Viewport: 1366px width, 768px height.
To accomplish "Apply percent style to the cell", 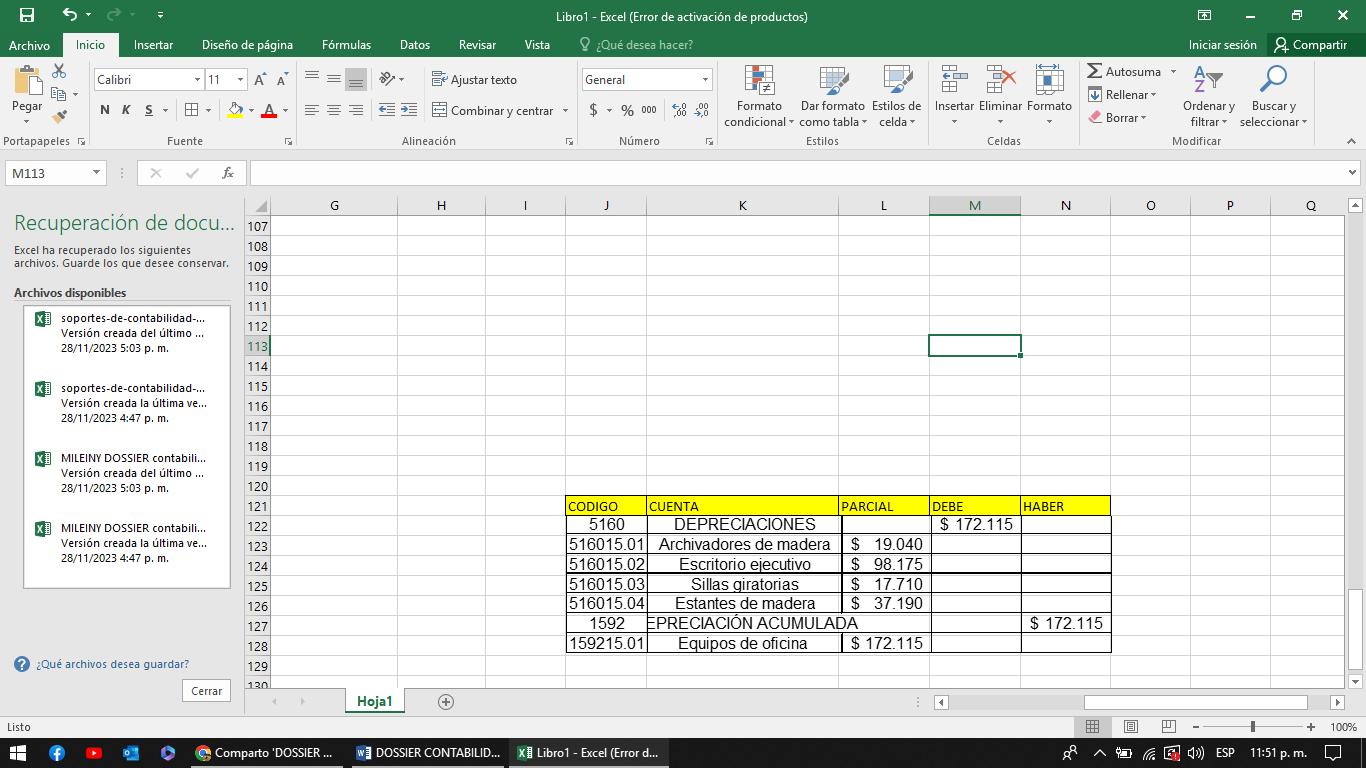I will [x=627, y=110].
